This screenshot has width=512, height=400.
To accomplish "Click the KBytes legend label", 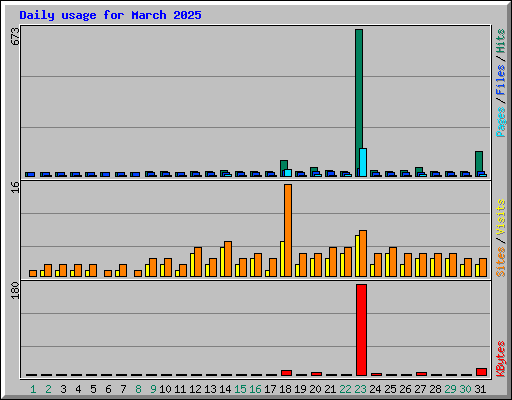I will coord(501,359).
